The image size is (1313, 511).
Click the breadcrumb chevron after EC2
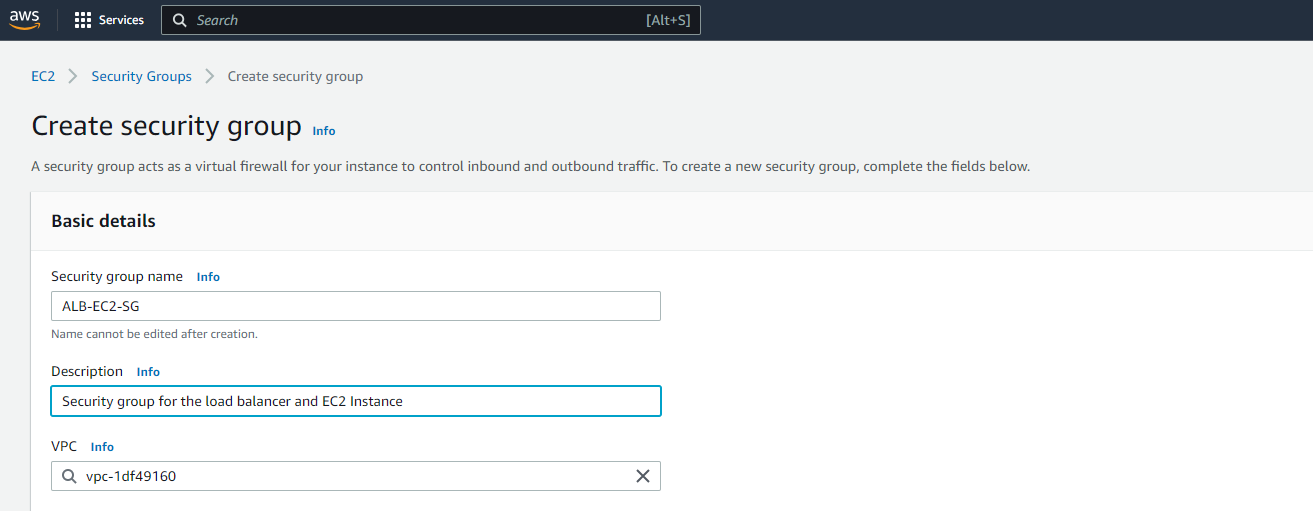point(73,76)
